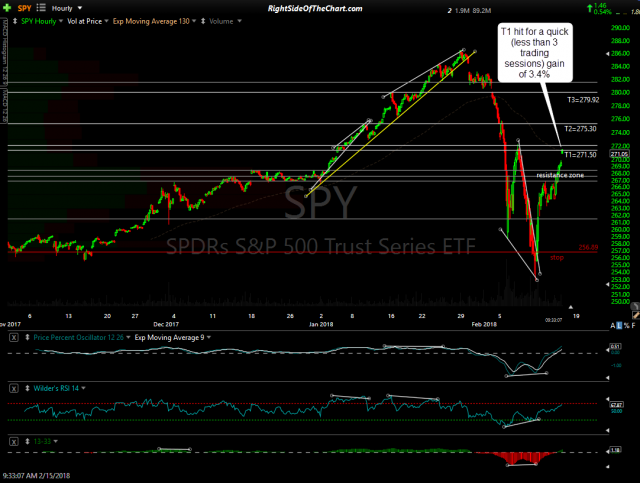Click upper axis arrow of RSI panel

pos(607,399)
